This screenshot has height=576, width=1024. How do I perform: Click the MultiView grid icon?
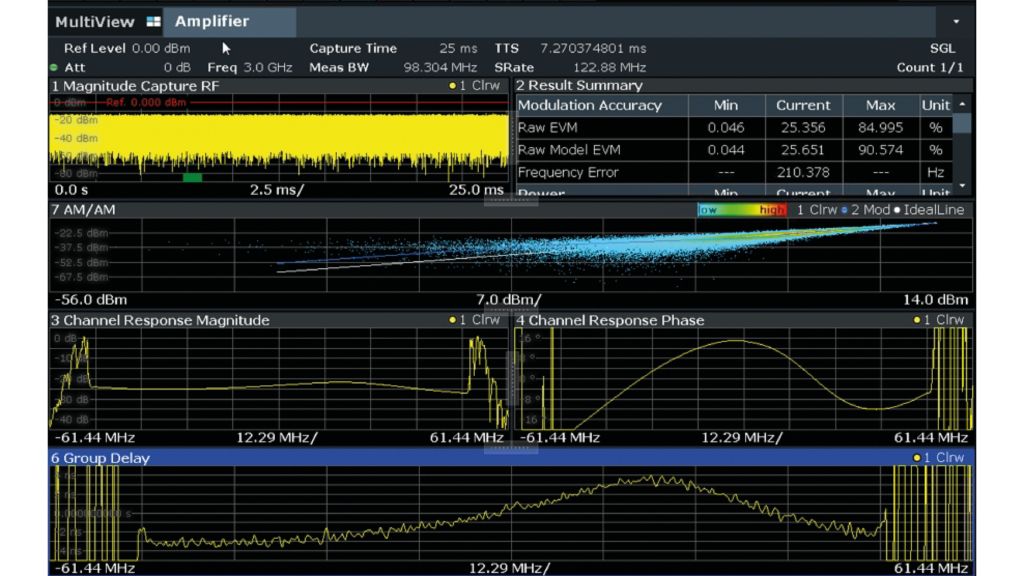pos(152,22)
